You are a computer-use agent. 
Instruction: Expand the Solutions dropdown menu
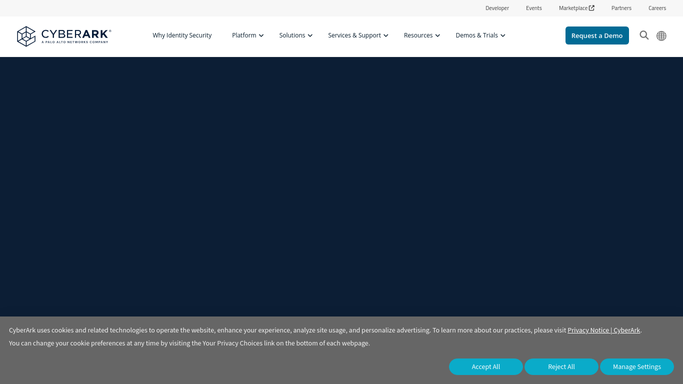[296, 35]
